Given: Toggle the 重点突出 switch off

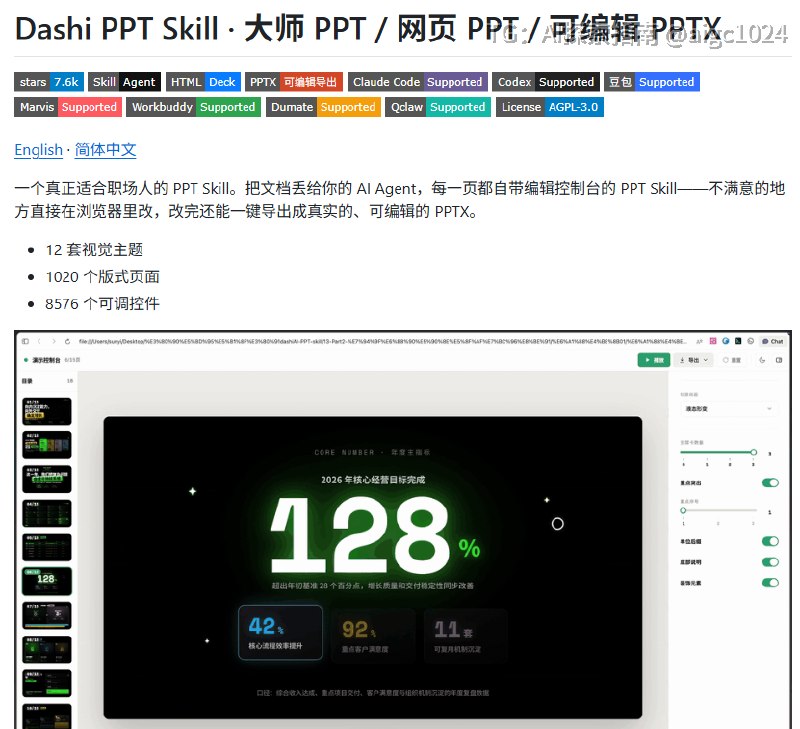Looking at the screenshot, I should [x=770, y=483].
